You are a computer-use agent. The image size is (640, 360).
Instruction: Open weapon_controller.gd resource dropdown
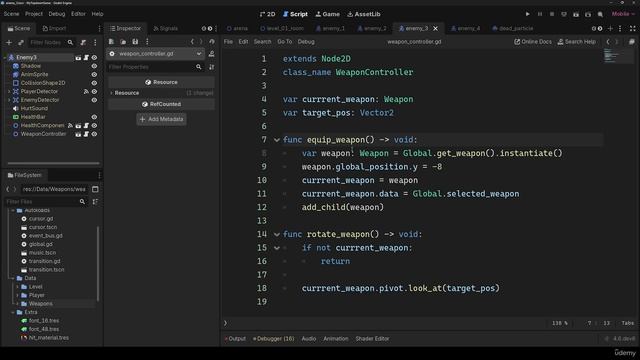tap(156, 54)
